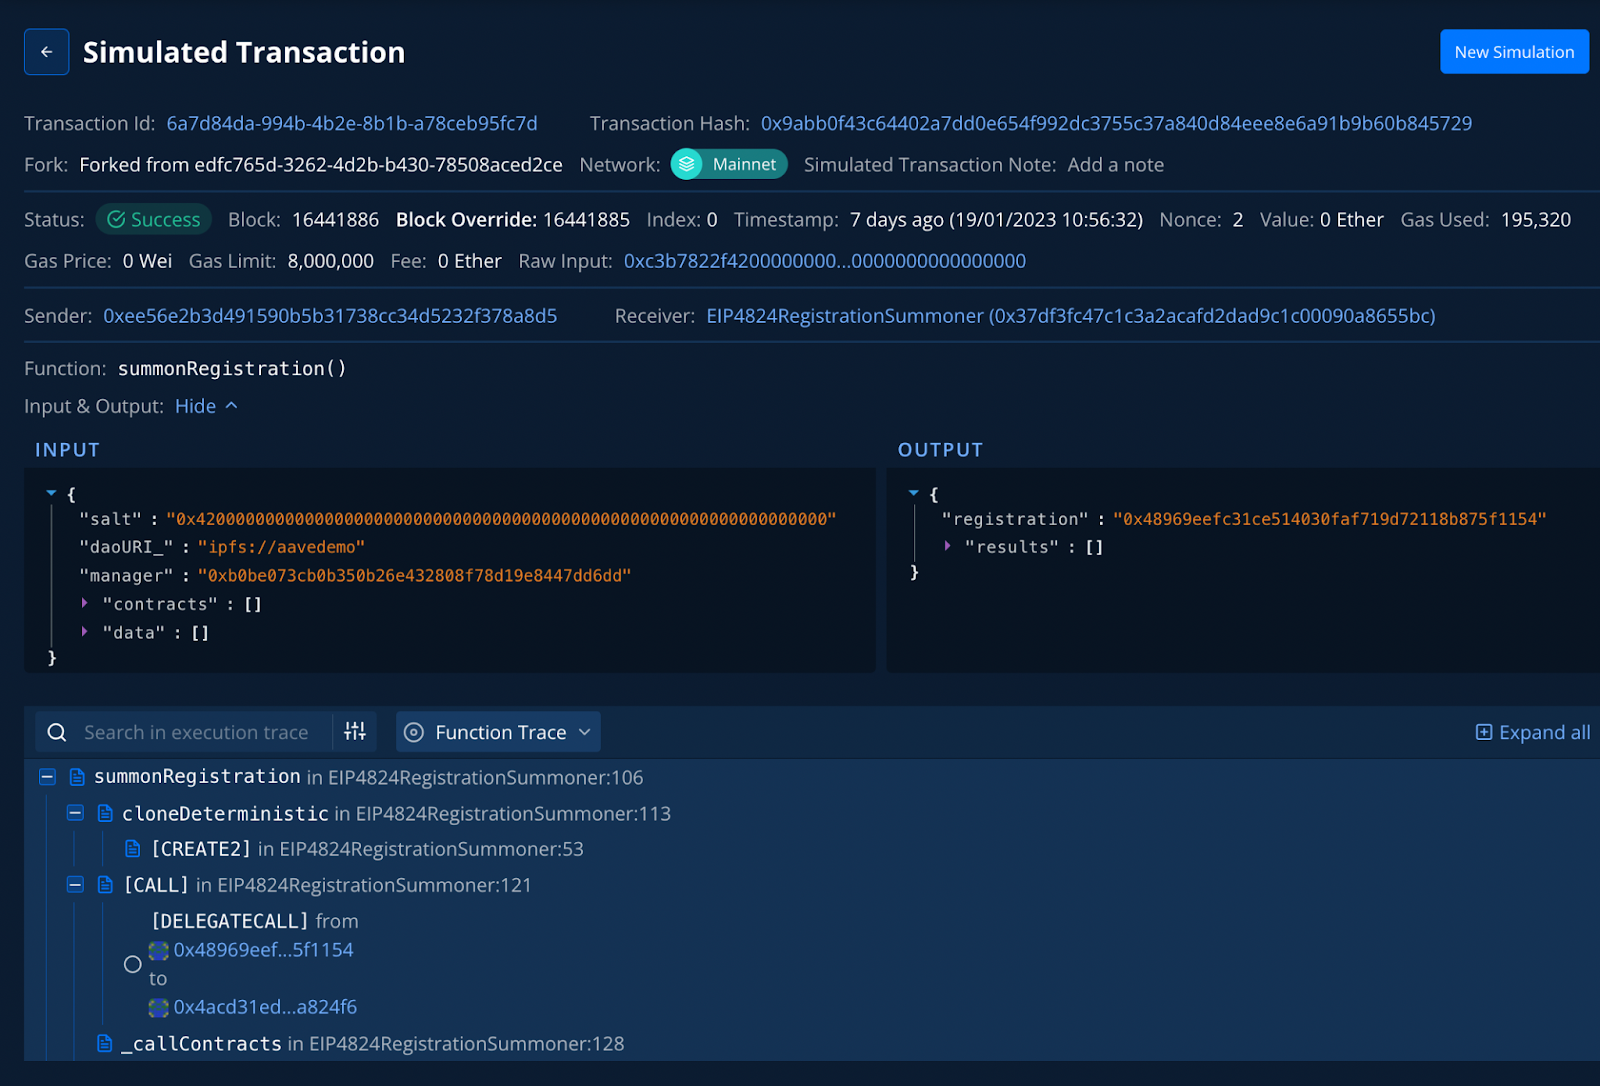Image resolution: width=1600 pixels, height=1086 pixels.
Task: Click the Gas Price value 0 Wei
Action: point(147,261)
